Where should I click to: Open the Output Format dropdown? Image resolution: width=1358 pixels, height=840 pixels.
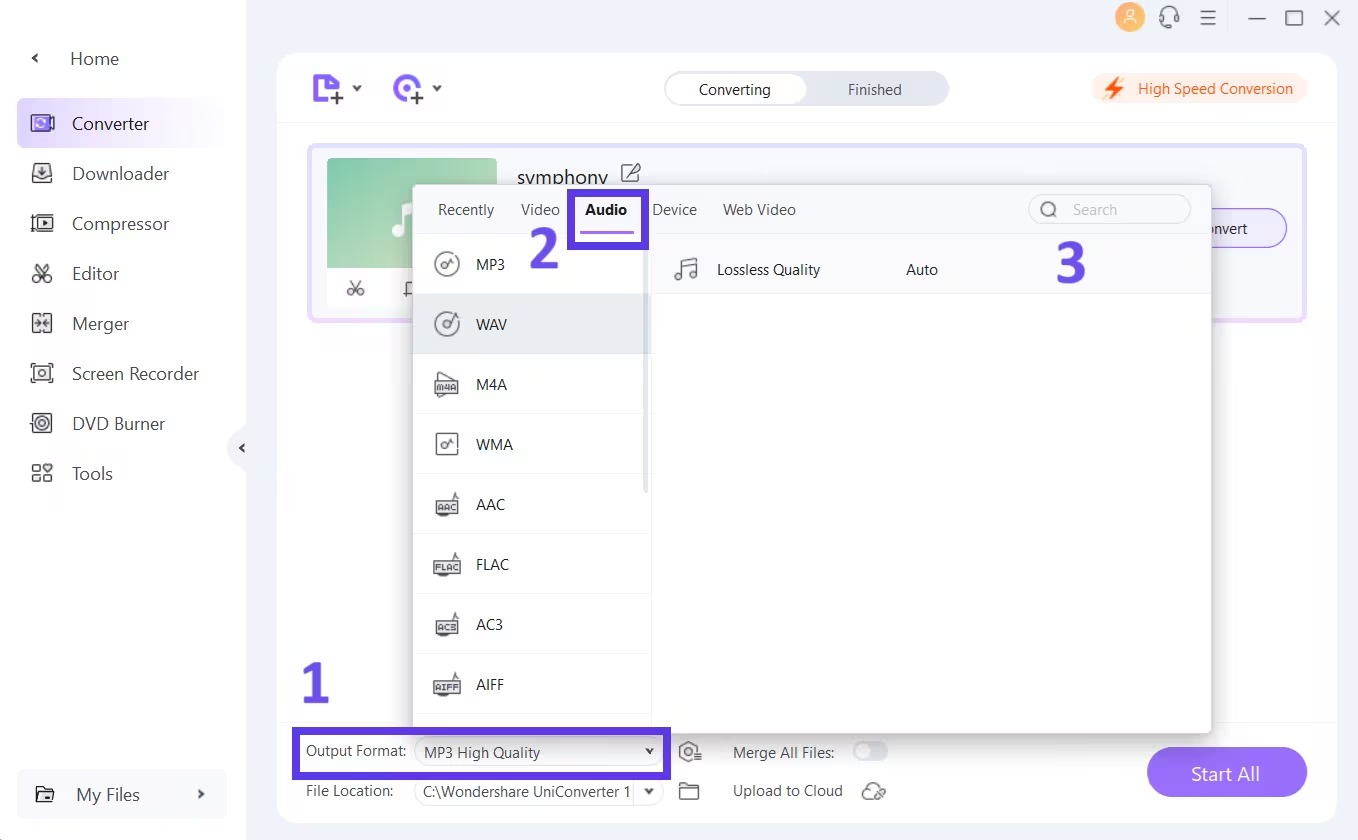(x=539, y=752)
